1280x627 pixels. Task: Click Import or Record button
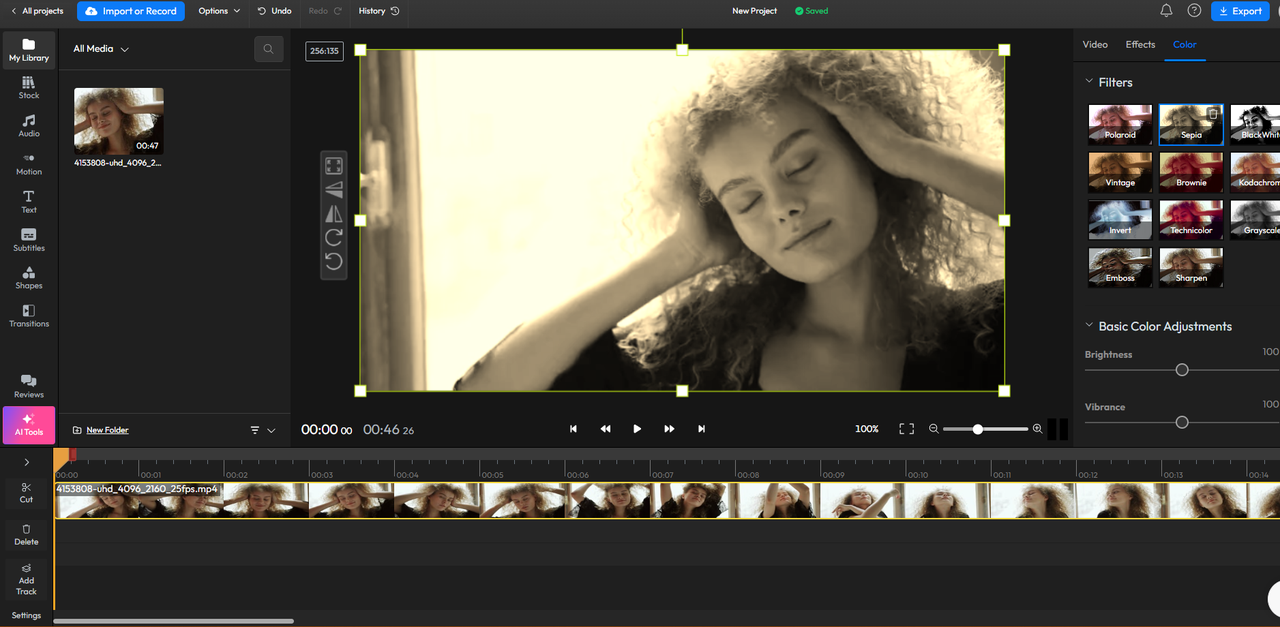click(131, 11)
